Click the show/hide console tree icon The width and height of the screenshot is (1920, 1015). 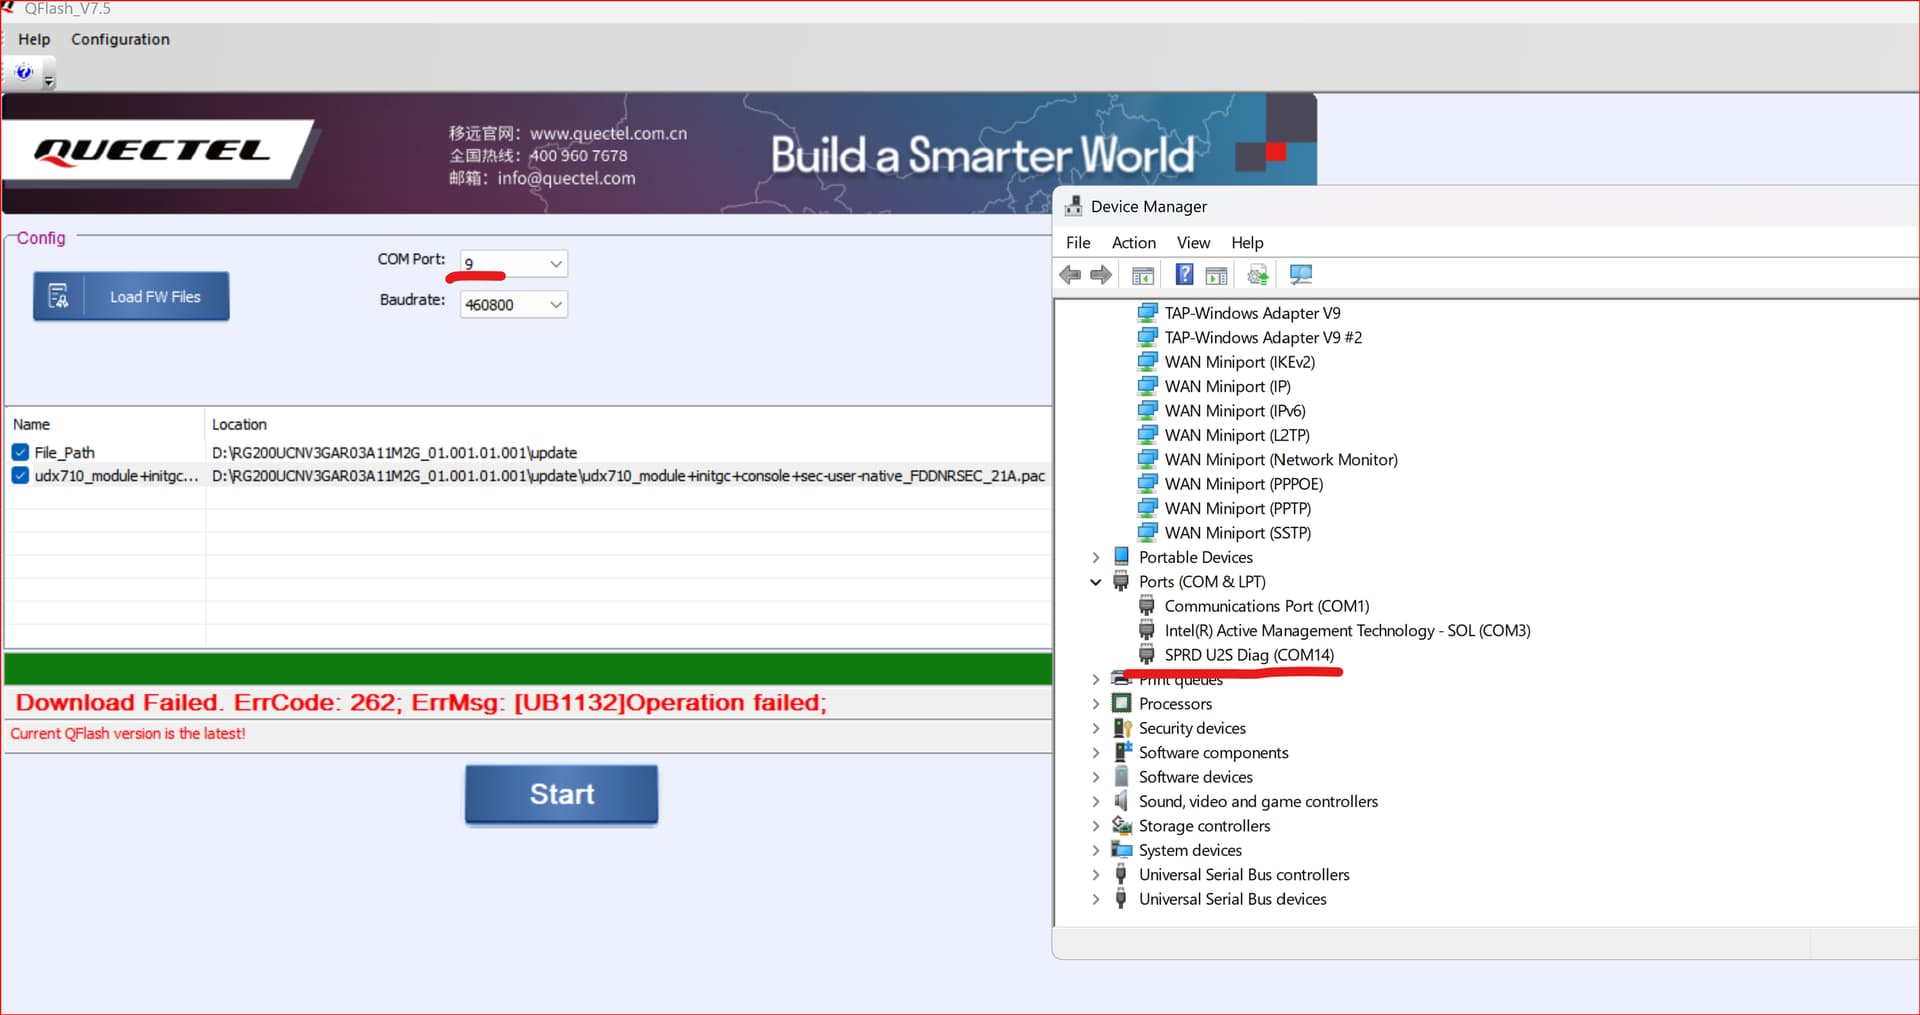coord(1143,275)
